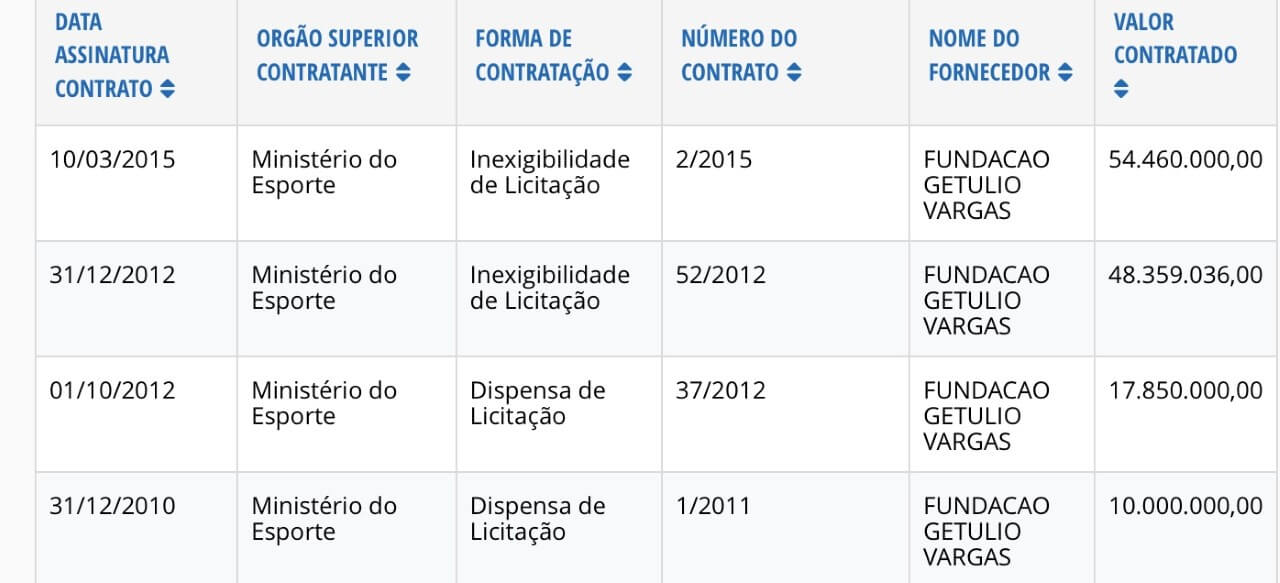
Task: Click sort arrows beside Nome do Fornecedor
Action: pos(1066,72)
